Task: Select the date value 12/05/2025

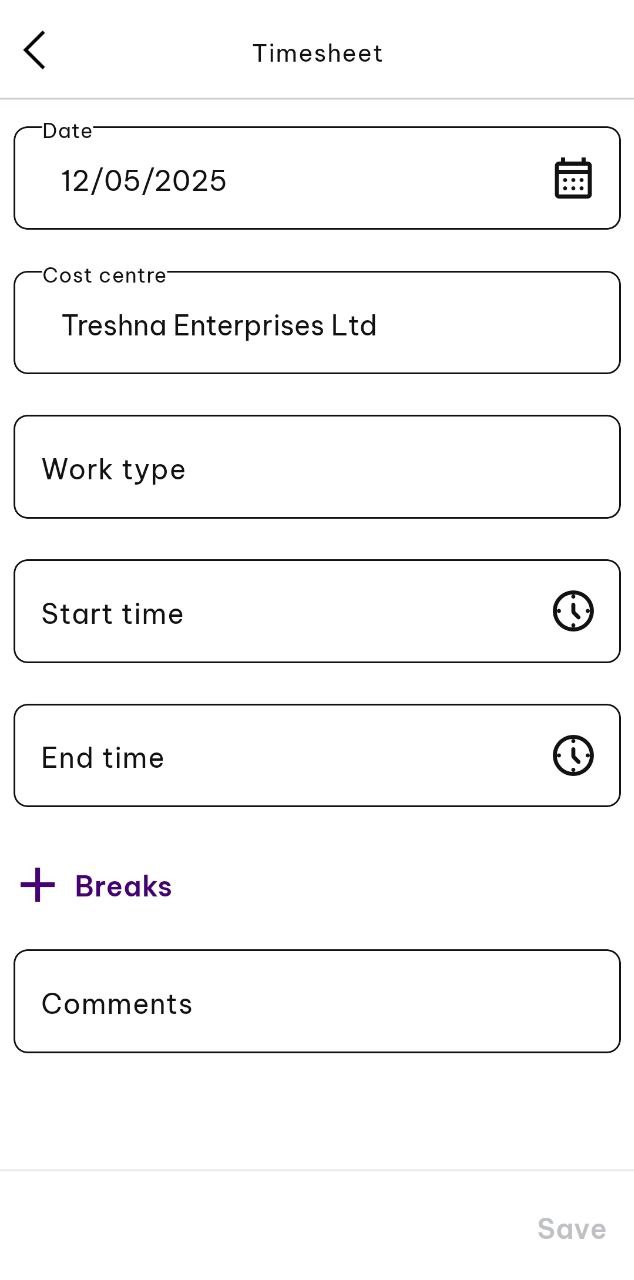Action: 144,181
